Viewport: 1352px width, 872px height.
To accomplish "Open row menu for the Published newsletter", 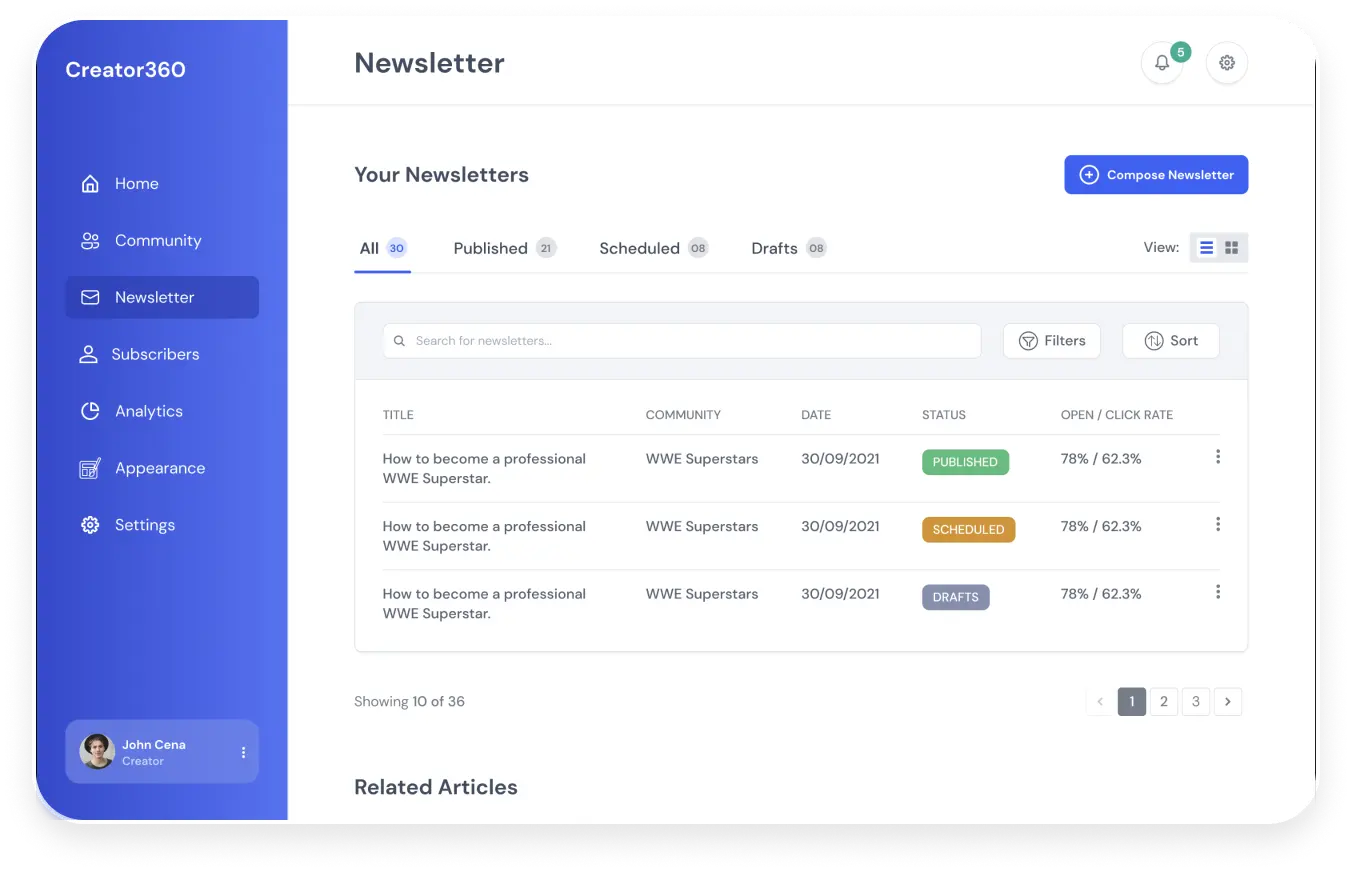I will [1217, 457].
